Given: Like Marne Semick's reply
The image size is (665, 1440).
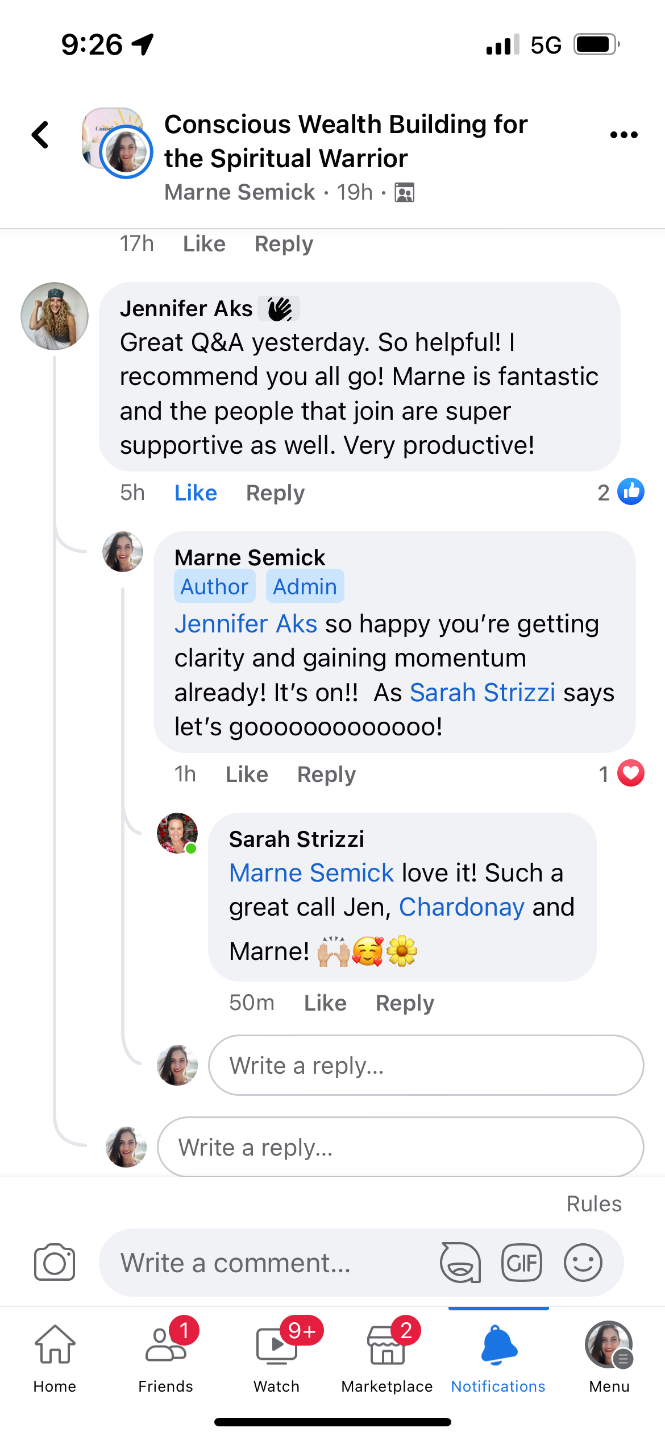Looking at the screenshot, I should point(246,774).
